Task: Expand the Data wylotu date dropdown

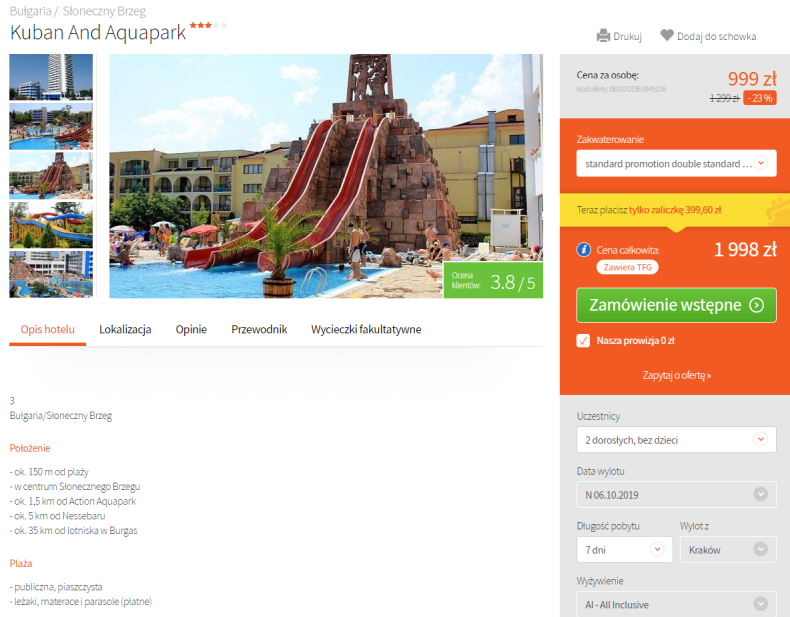Action: (676, 495)
